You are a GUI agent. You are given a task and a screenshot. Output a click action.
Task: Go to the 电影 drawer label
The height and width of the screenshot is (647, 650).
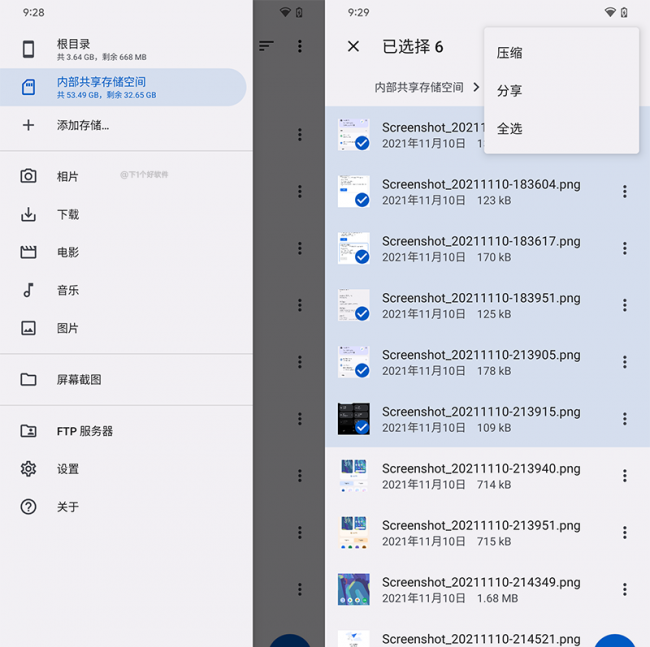68,252
